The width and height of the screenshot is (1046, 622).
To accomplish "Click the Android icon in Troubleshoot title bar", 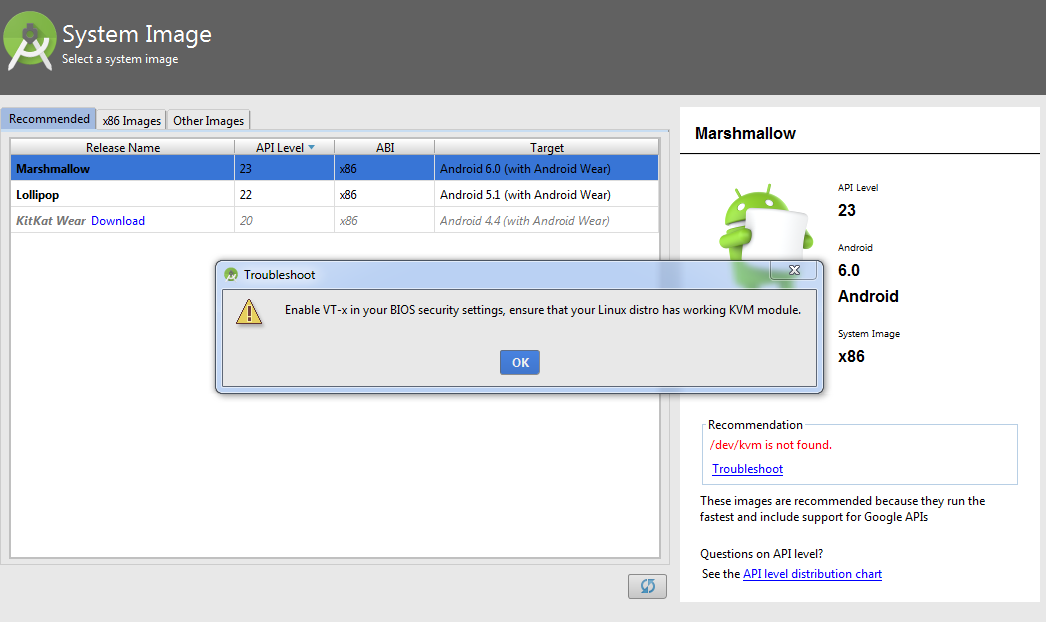I will tap(231, 274).
